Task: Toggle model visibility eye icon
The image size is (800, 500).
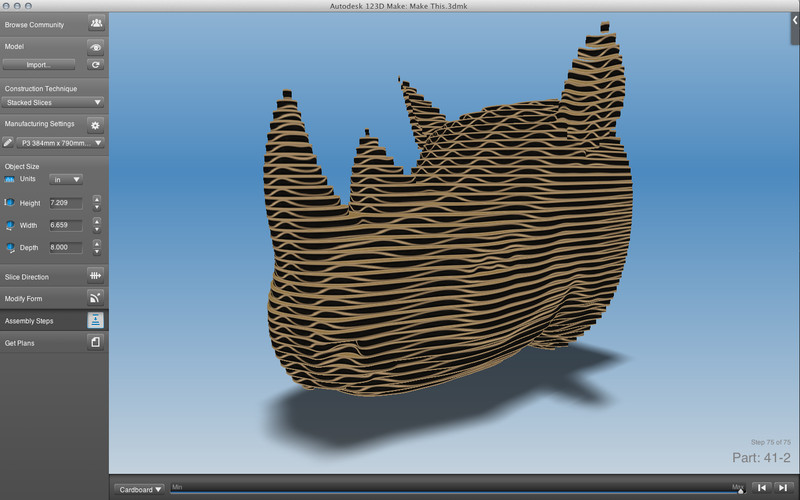Action: coord(96,46)
